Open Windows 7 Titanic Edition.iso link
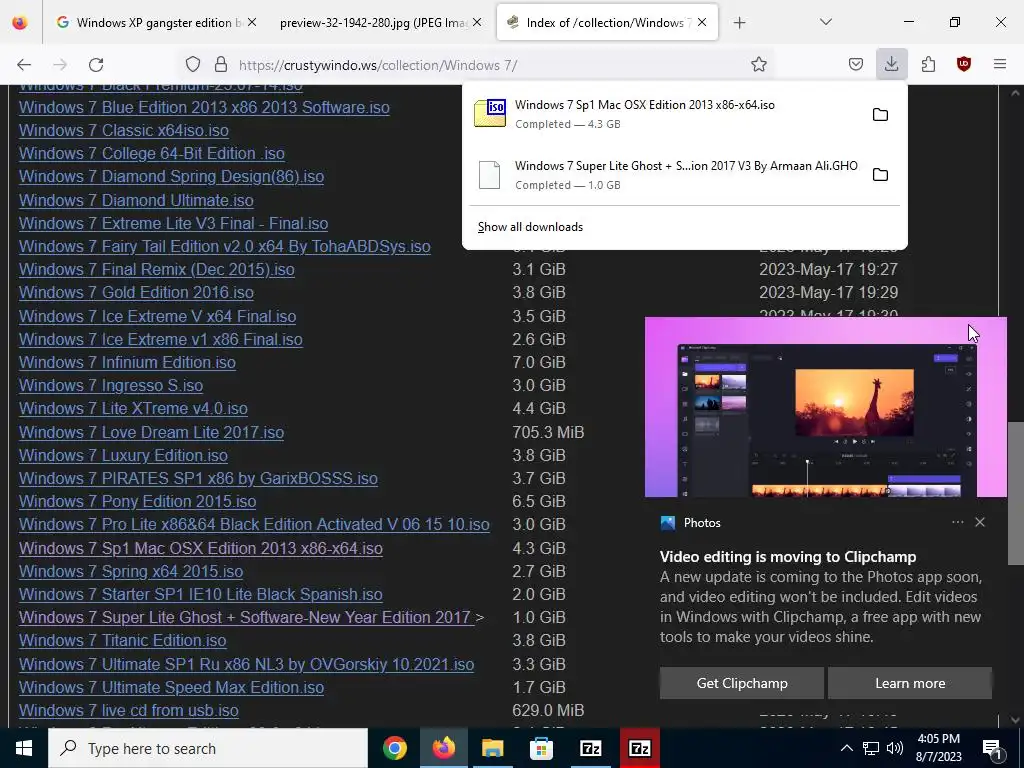 point(123,641)
